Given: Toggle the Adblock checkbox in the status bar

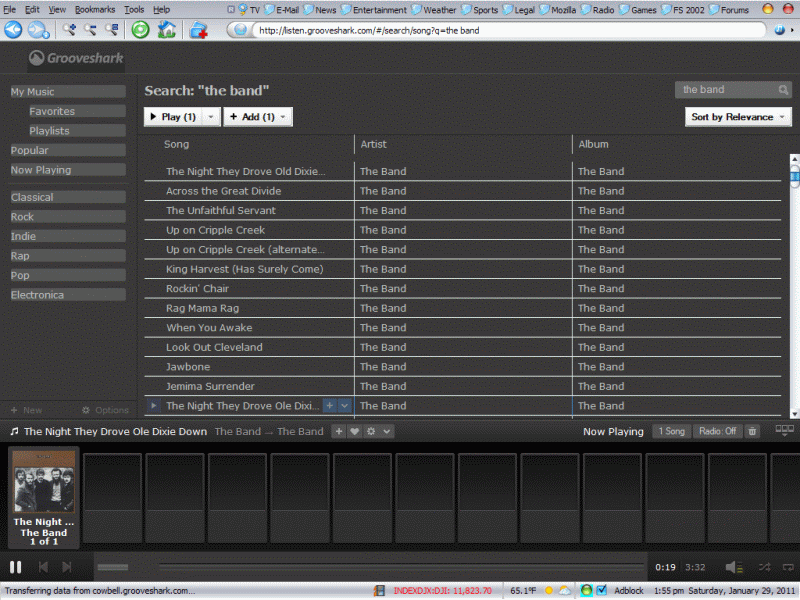Looking at the screenshot, I should [602, 590].
